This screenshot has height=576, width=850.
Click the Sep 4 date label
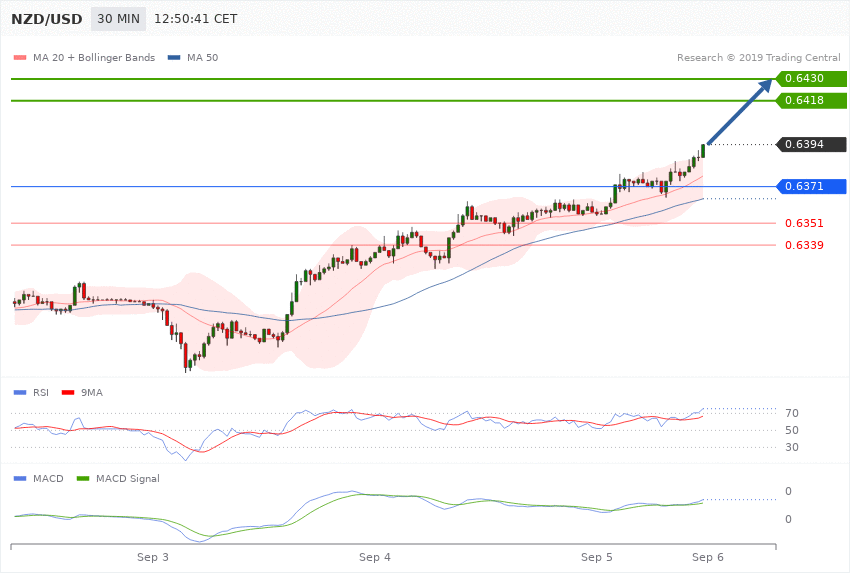tap(375, 557)
